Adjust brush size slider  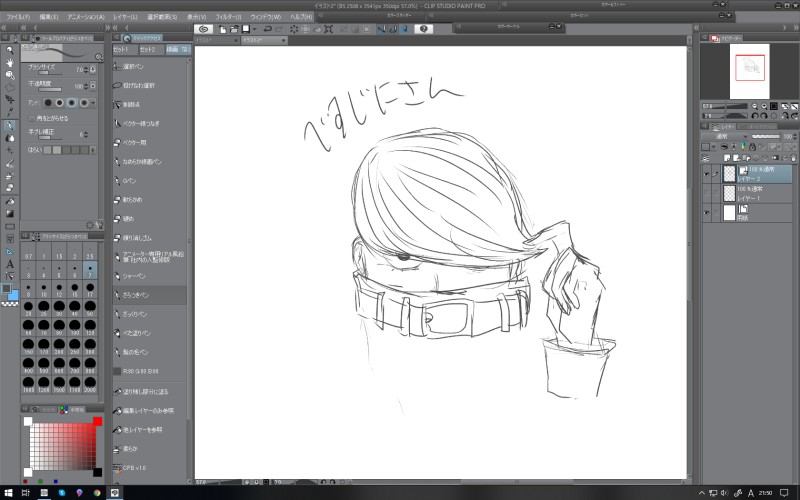coord(50,73)
